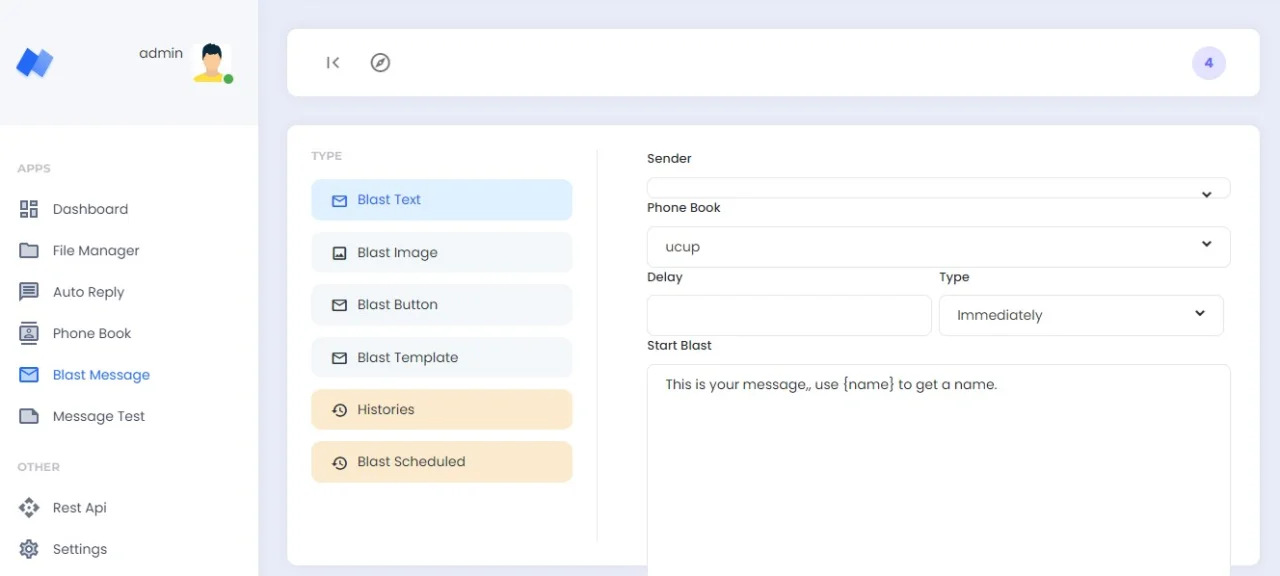The height and width of the screenshot is (576, 1280).
Task: Click the Delay field label
Action: pyautogui.click(x=665, y=277)
